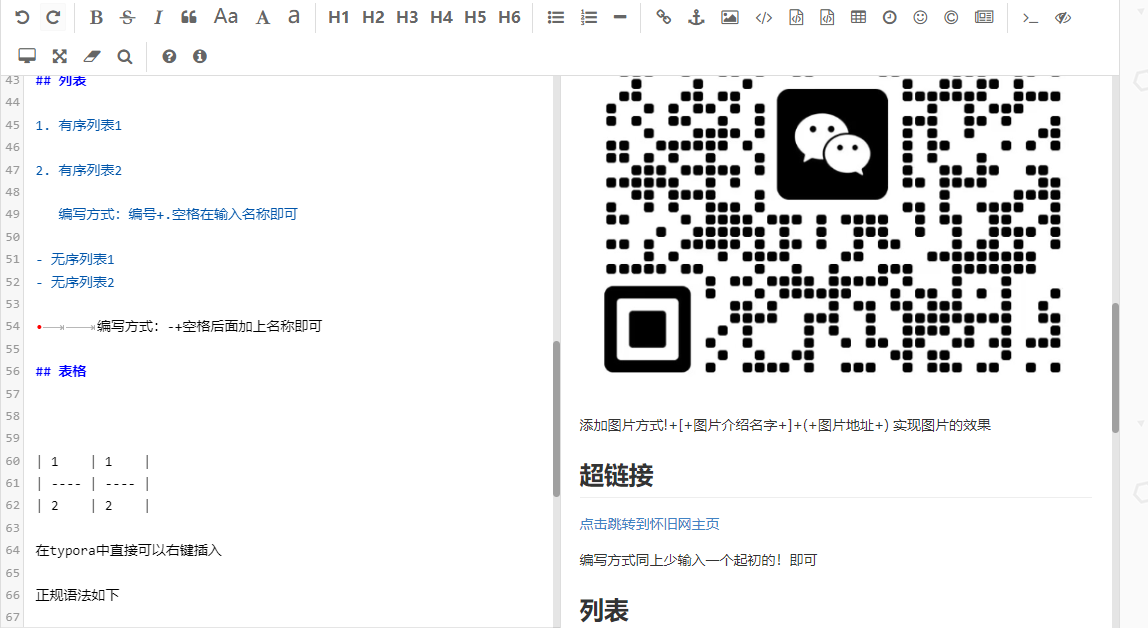
Task: Insert a reference link with anchor icon
Action: pyautogui.click(x=696, y=17)
